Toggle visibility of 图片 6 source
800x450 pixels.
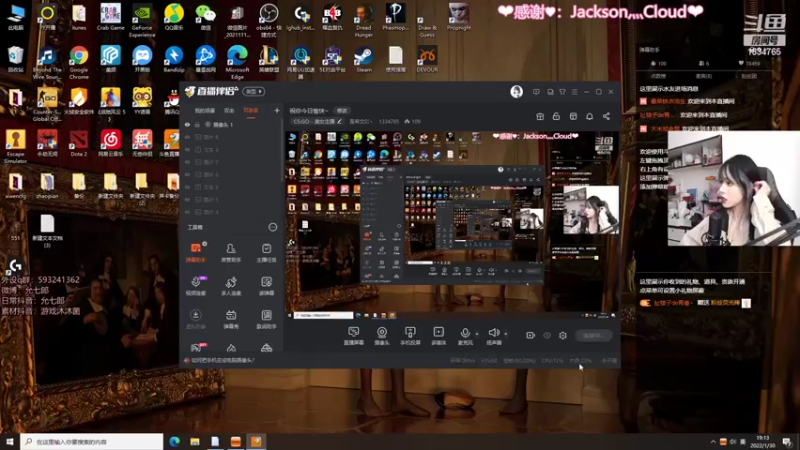point(187,174)
